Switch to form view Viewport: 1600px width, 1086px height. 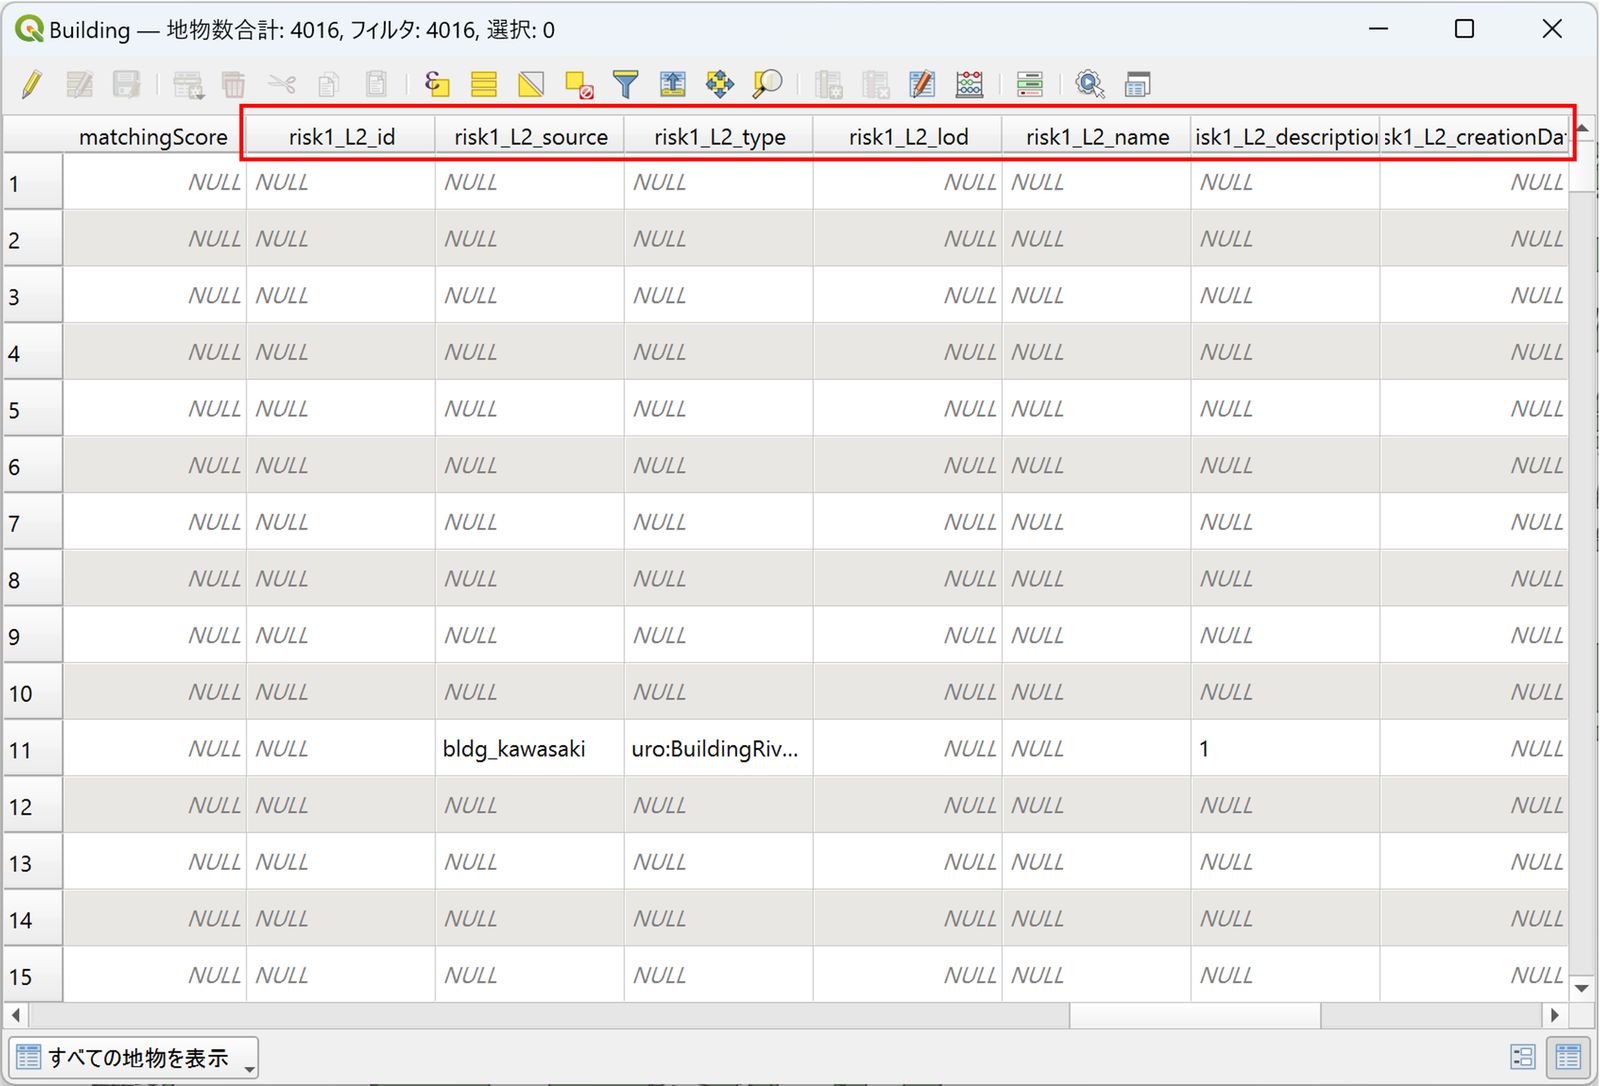click(1522, 1057)
